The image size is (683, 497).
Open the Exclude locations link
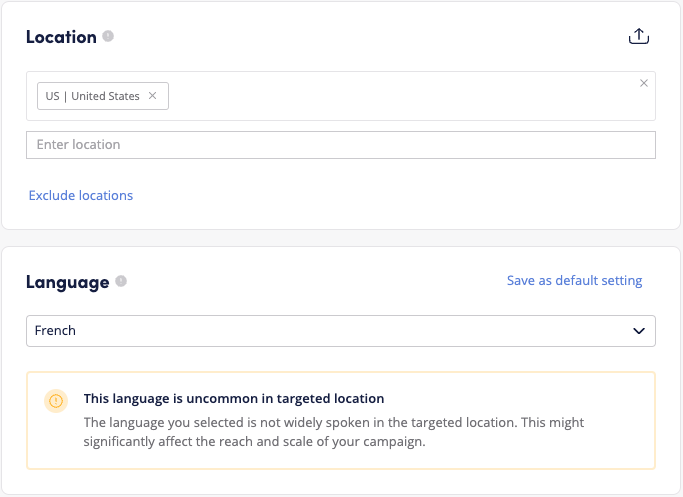pos(80,195)
